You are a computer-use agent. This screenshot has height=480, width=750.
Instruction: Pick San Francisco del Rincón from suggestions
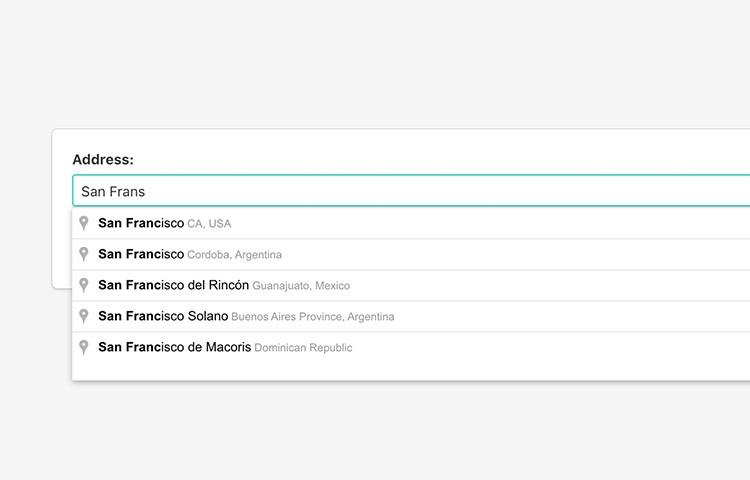[x=411, y=285]
